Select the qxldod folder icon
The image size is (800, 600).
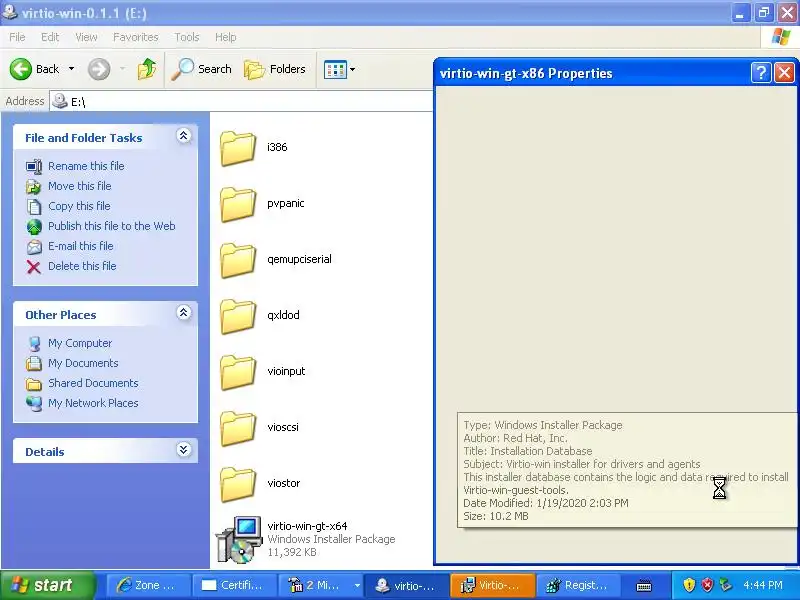(238, 316)
